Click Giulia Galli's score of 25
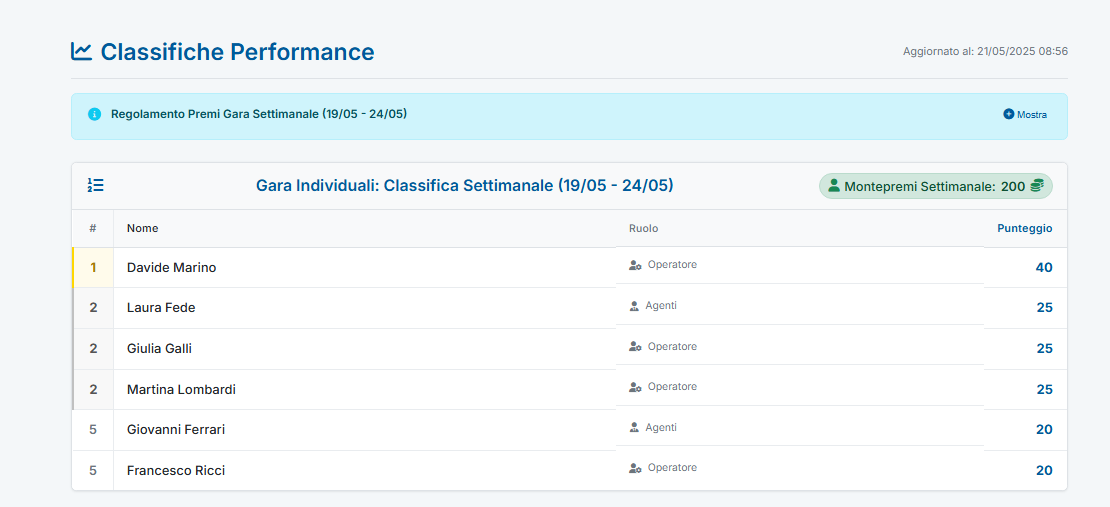Viewport: 1110px width, 507px height. (1044, 348)
